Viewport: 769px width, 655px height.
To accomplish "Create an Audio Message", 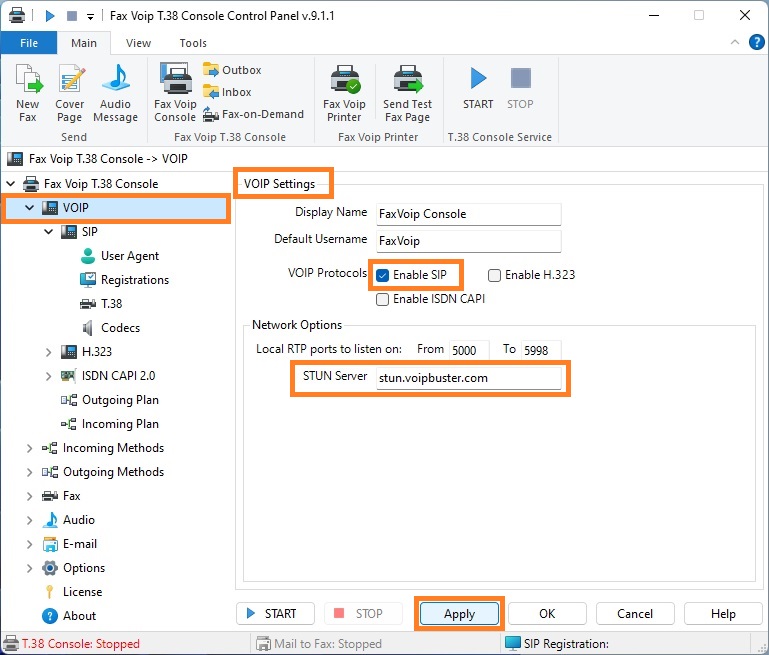I will pyautogui.click(x=116, y=93).
